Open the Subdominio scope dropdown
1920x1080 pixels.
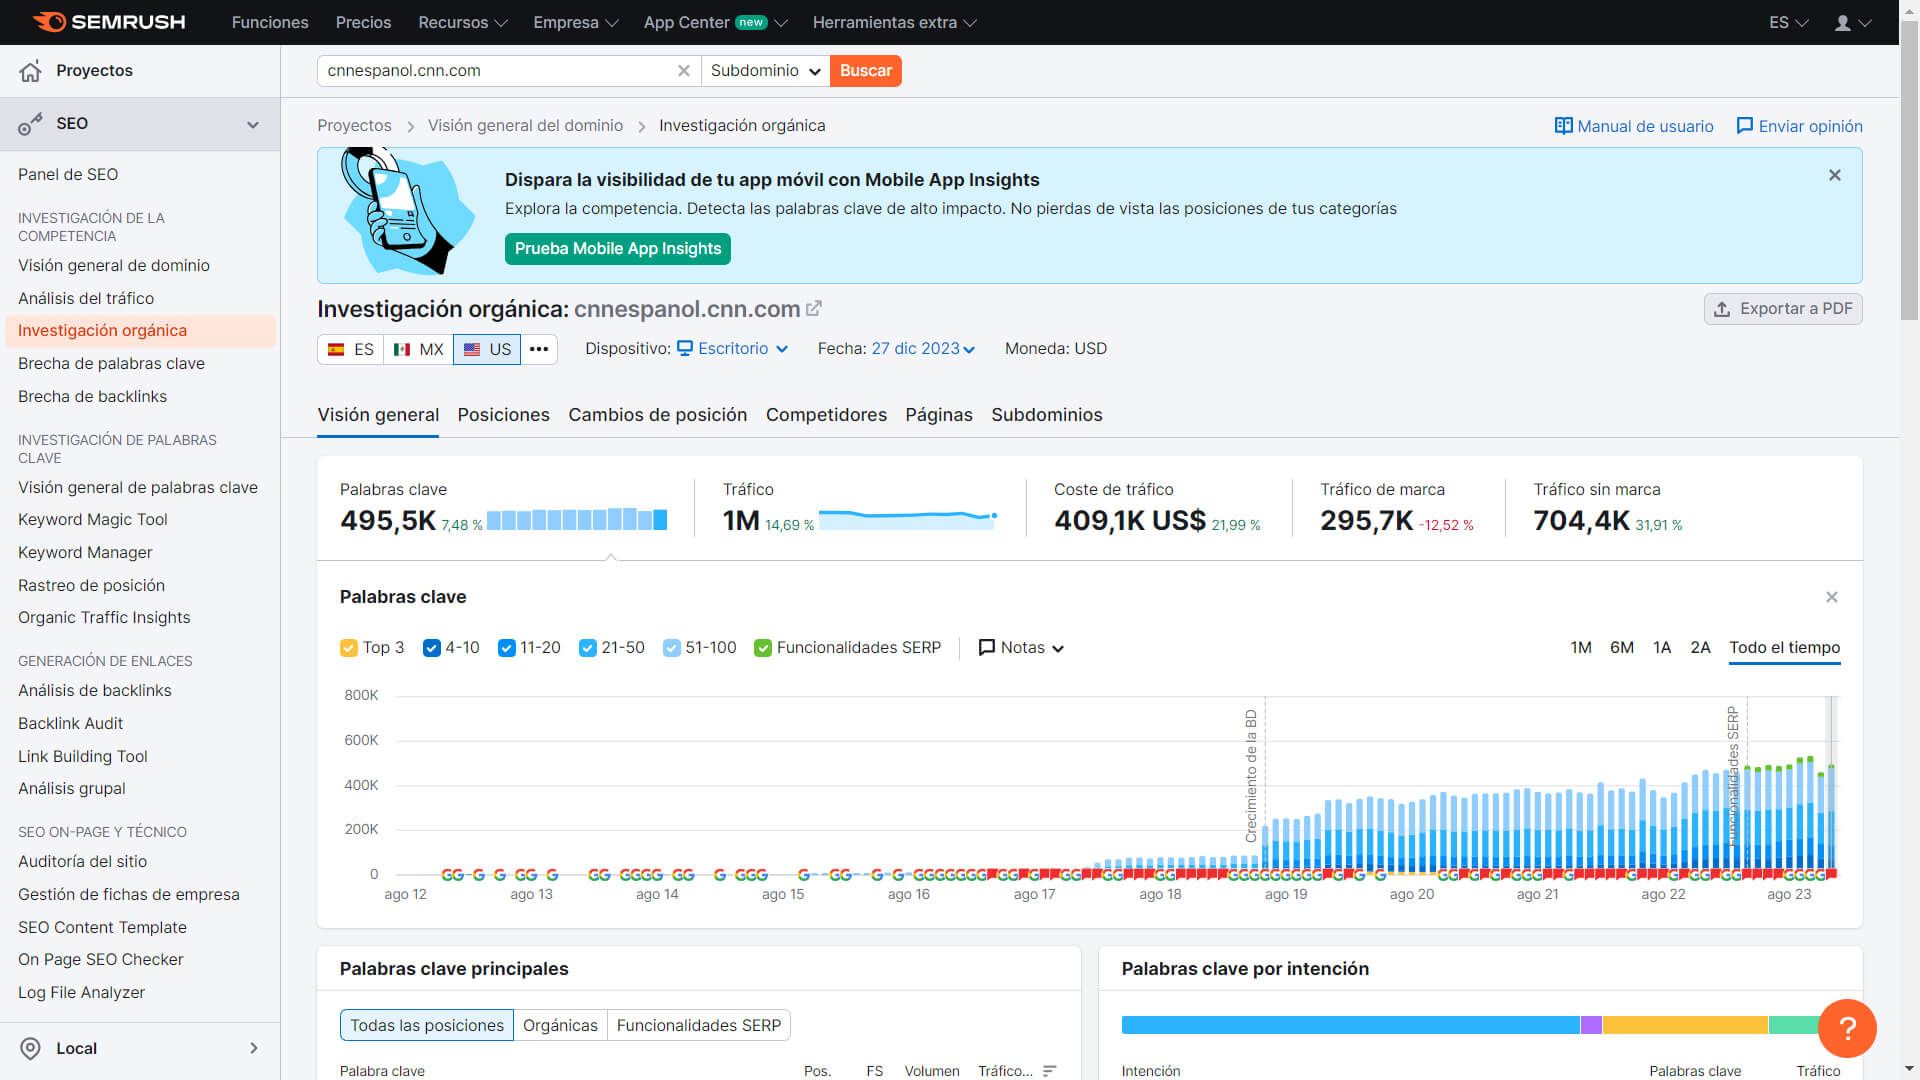click(765, 71)
